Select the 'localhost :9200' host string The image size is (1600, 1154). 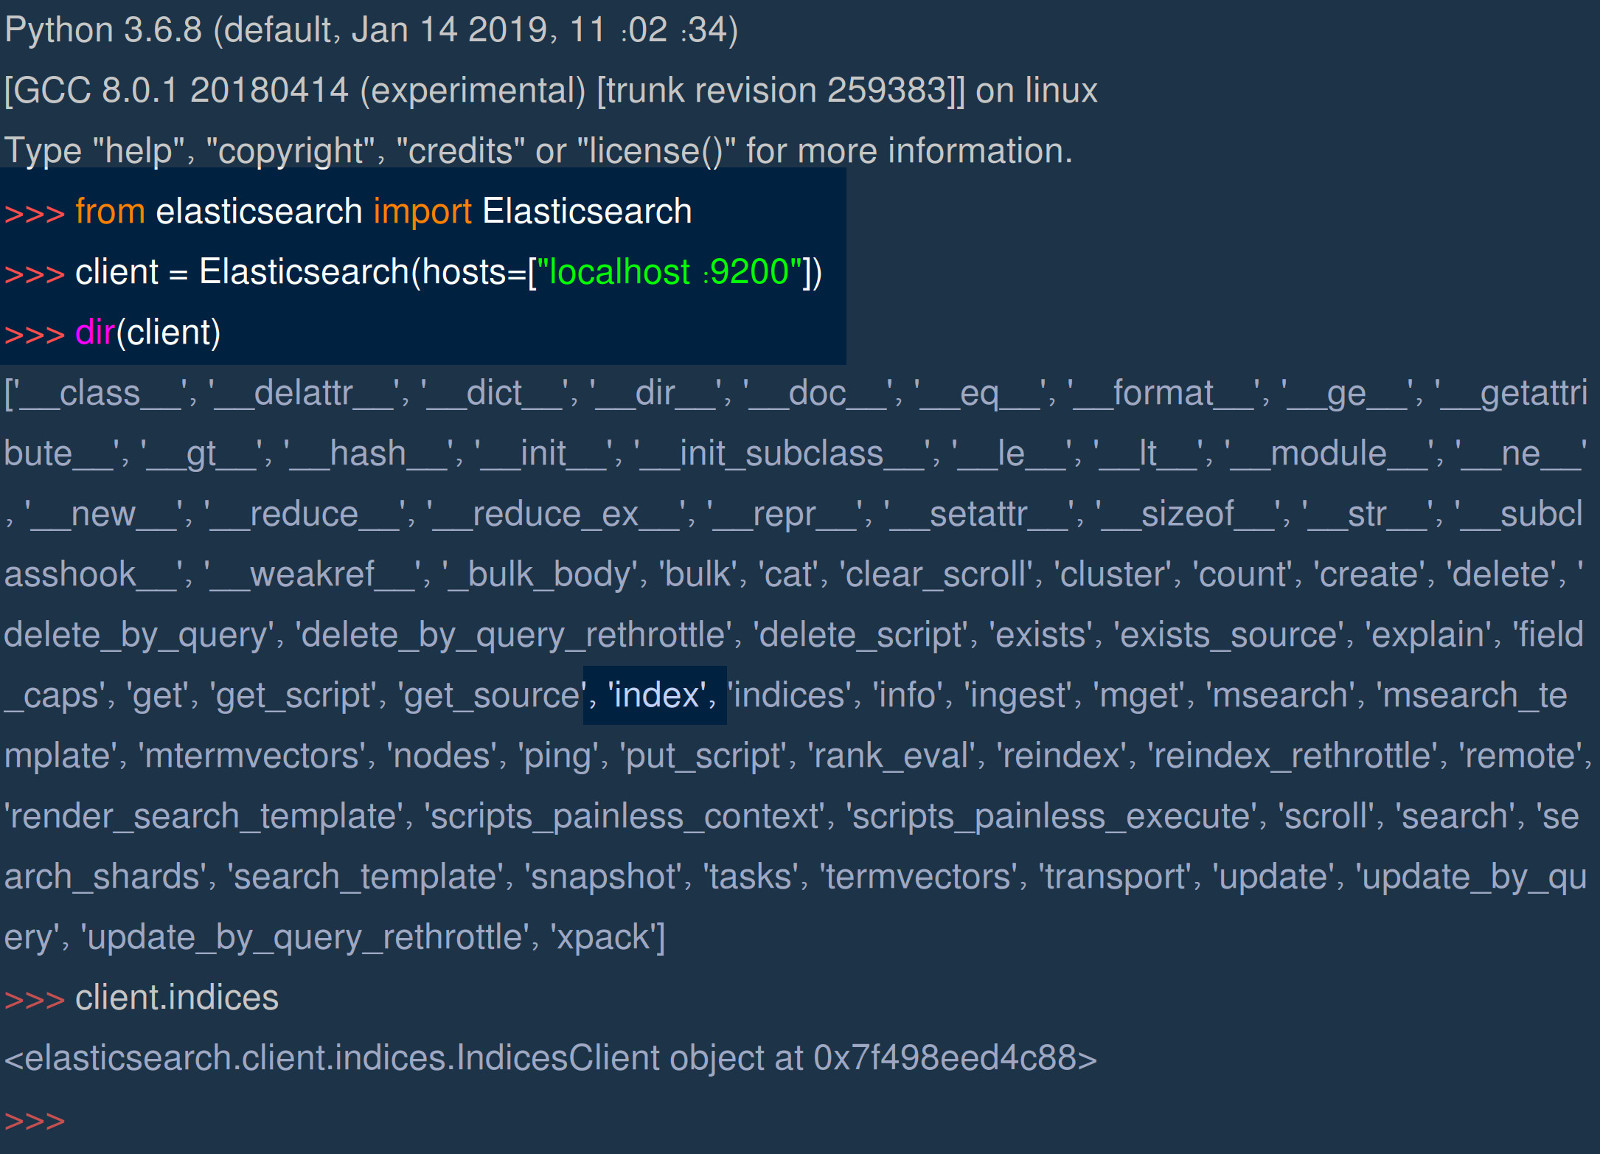pos(669,272)
